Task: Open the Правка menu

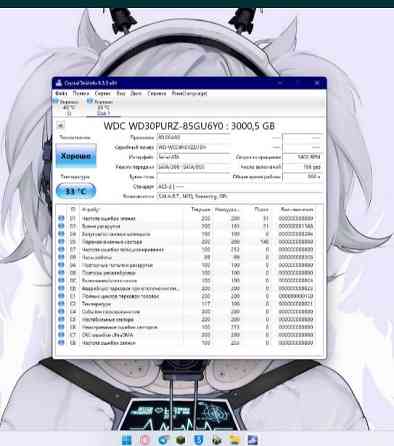Action: pos(81,93)
